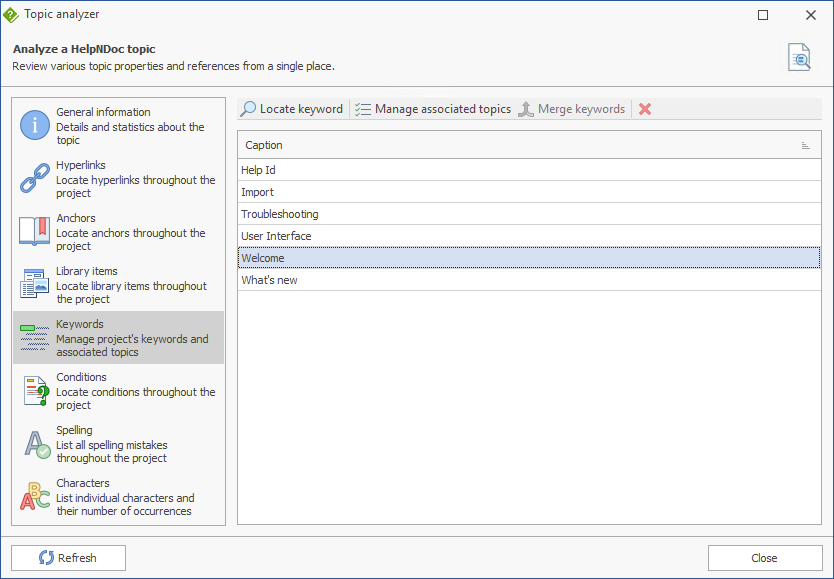Maximize the Topic analyzer window
This screenshot has width=834, height=579.
tap(763, 15)
